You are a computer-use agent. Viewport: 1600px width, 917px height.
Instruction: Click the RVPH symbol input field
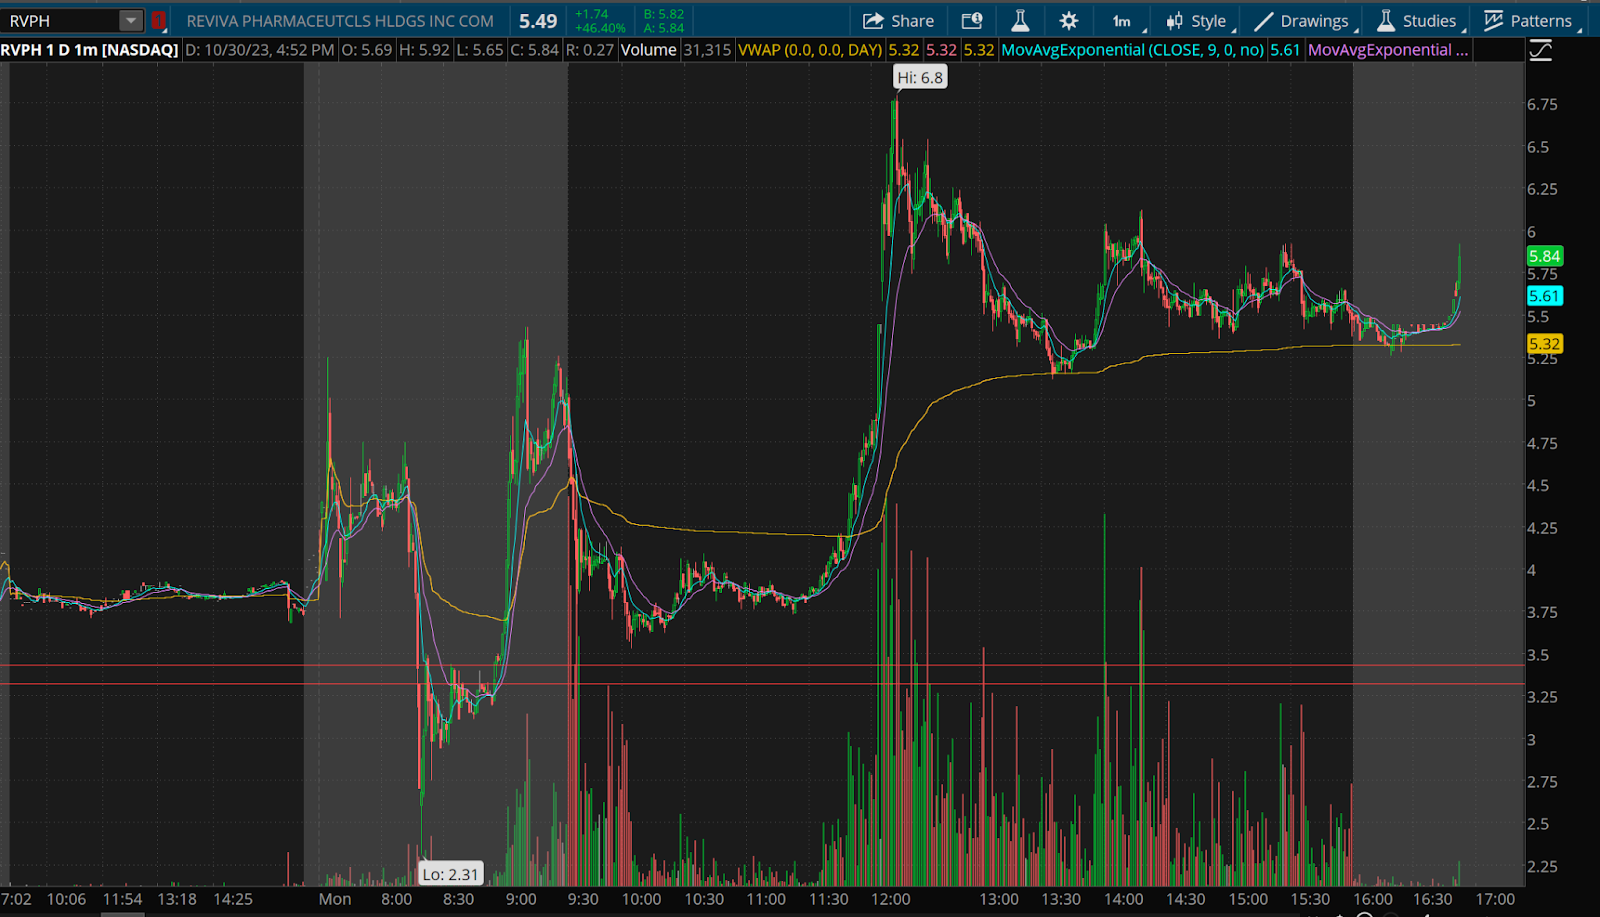(x=61, y=21)
